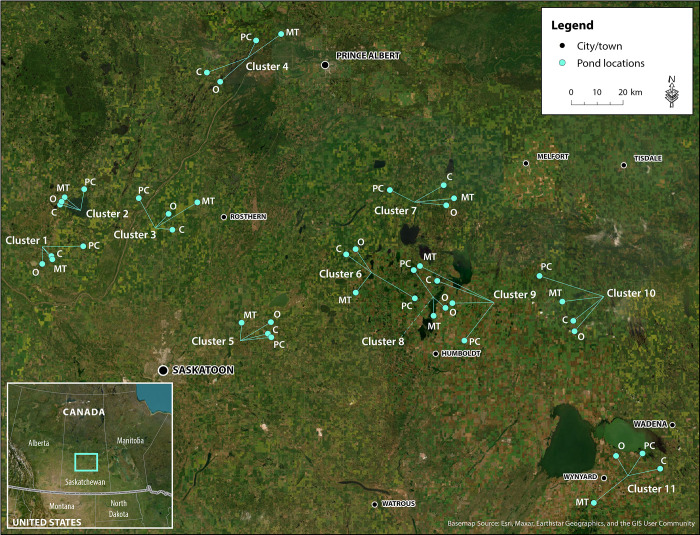Click the Cluster 8 label
700x535 pixels.
point(383,342)
